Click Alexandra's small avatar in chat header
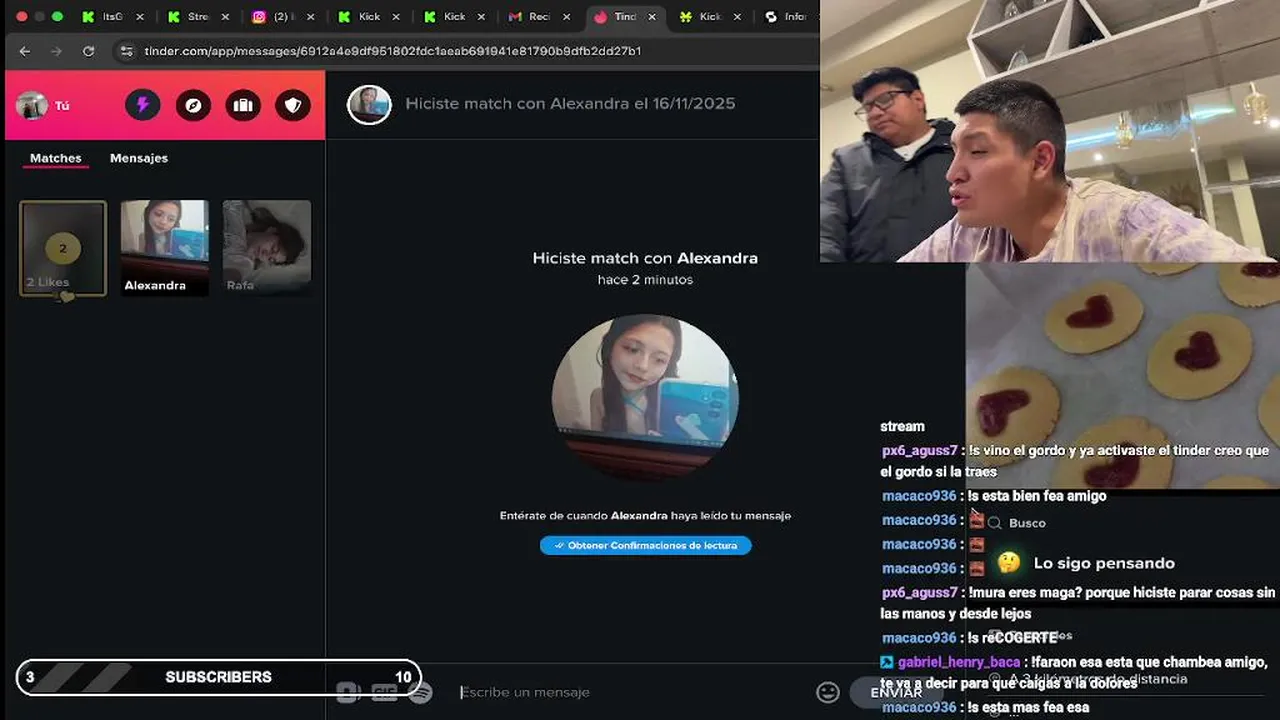The width and height of the screenshot is (1280, 720). pos(369,104)
